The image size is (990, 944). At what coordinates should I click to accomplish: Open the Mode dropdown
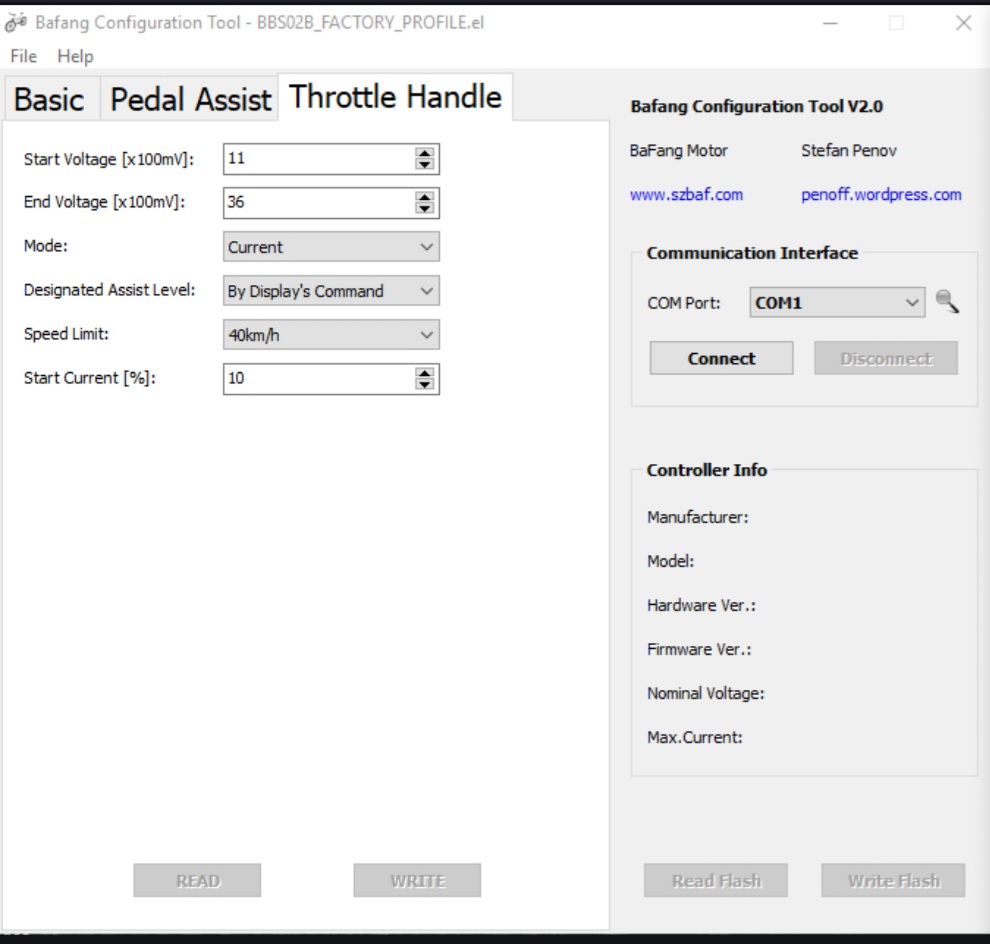click(330, 247)
